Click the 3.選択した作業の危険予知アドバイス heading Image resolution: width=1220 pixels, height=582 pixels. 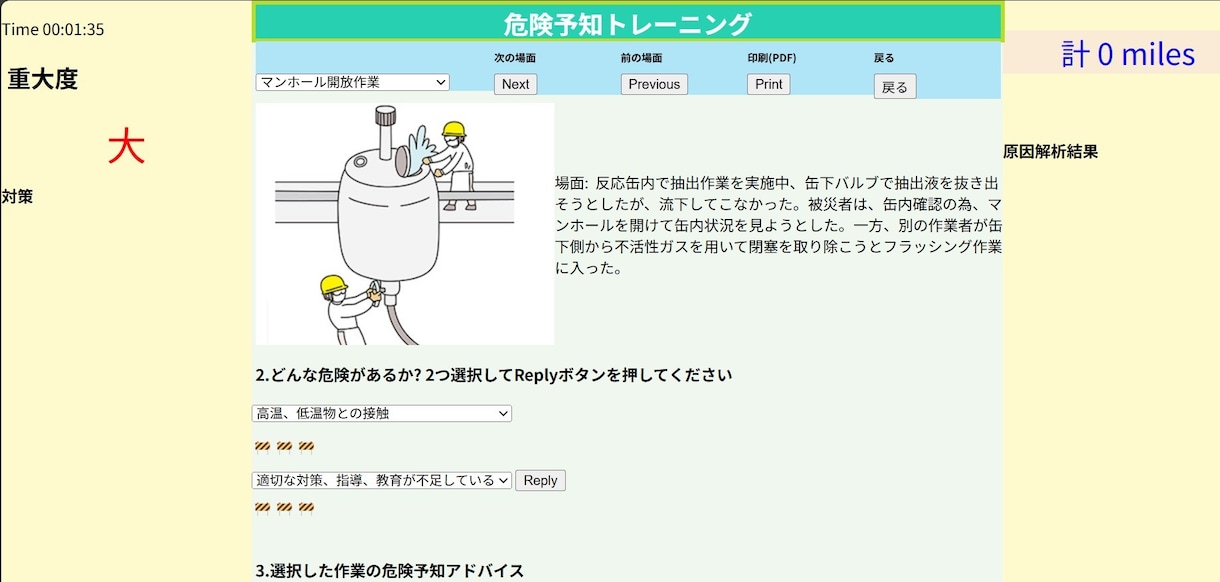tap(390, 571)
